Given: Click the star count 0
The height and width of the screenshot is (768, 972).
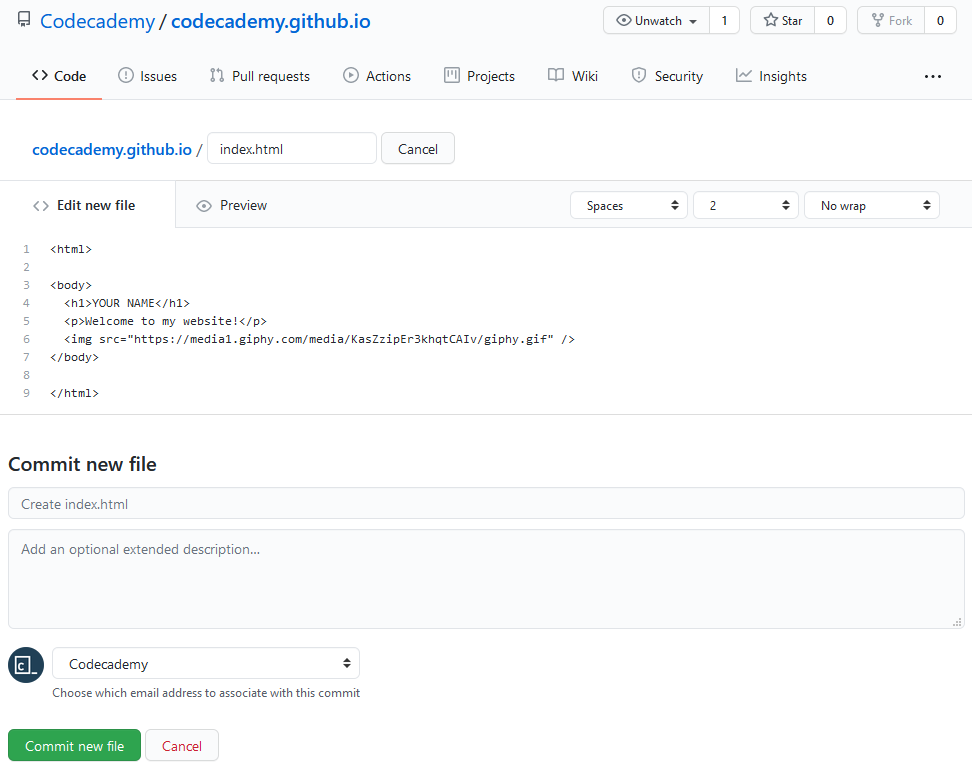Looking at the screenshot, I should 830,20.
